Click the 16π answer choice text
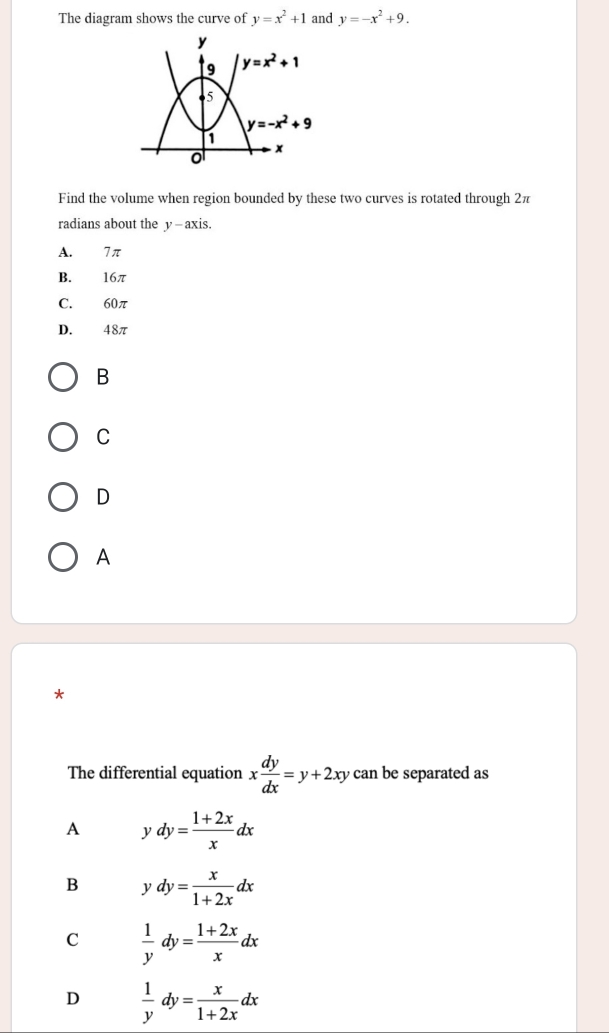 point(113,277)
